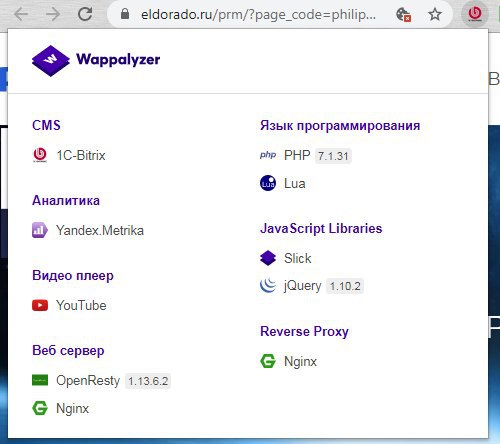Reload the page with refresh icon
The image size is (500, 444).
coord(85,14)
